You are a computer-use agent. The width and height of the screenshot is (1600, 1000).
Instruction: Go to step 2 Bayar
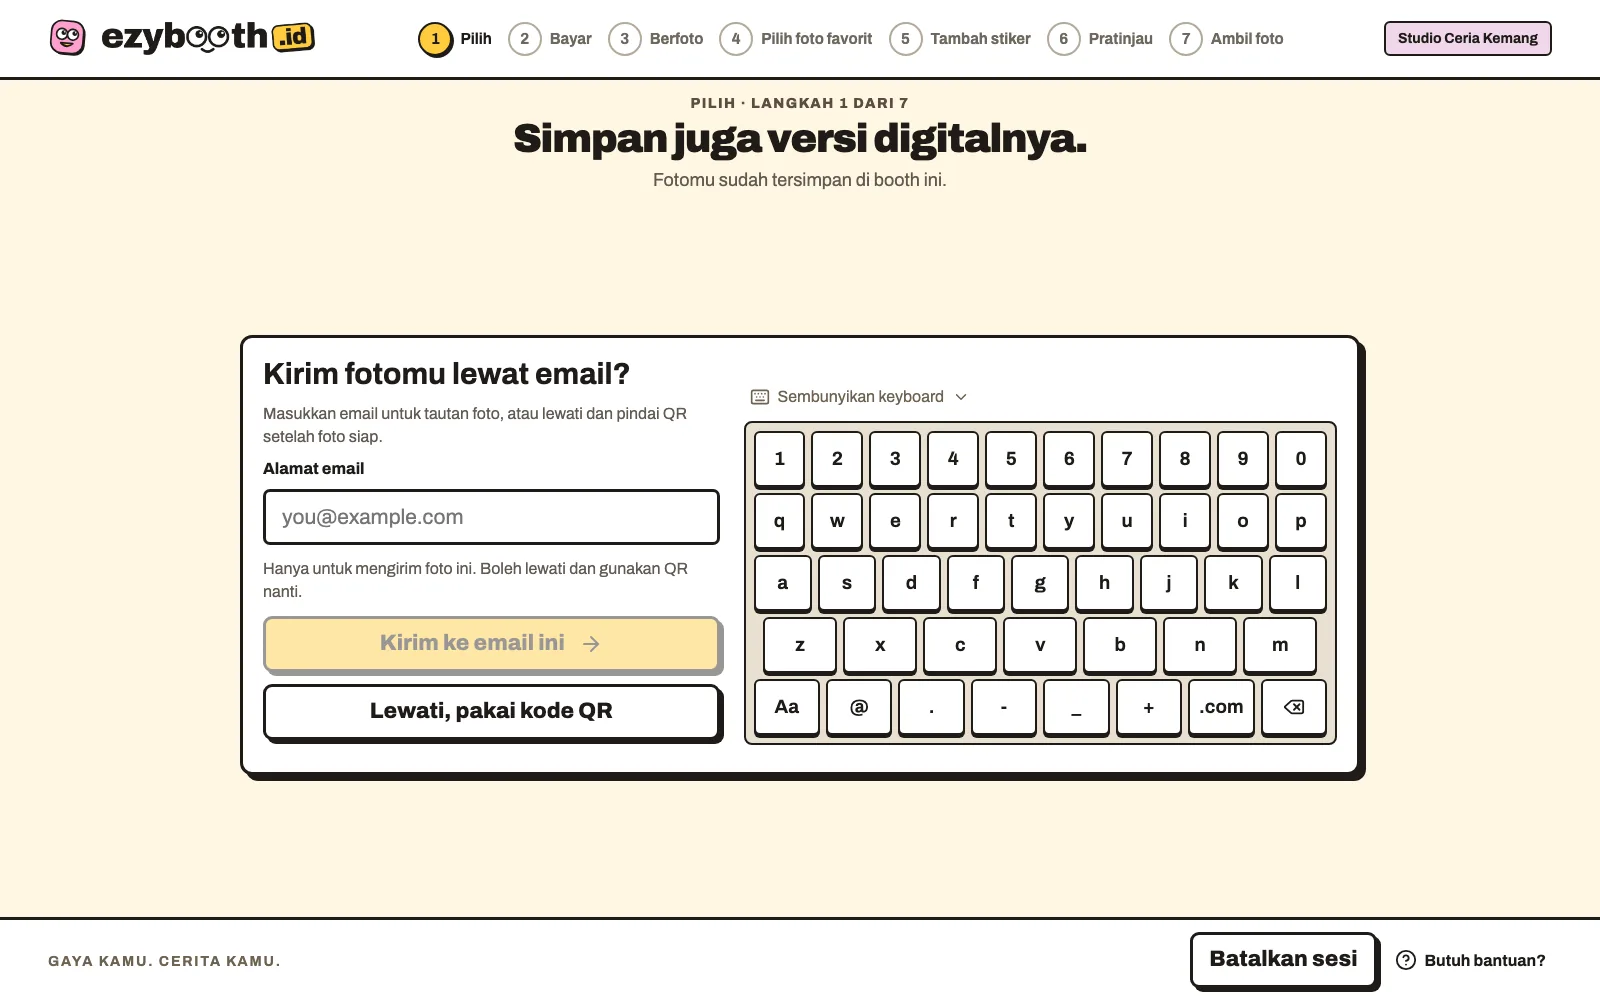[551, 39]
